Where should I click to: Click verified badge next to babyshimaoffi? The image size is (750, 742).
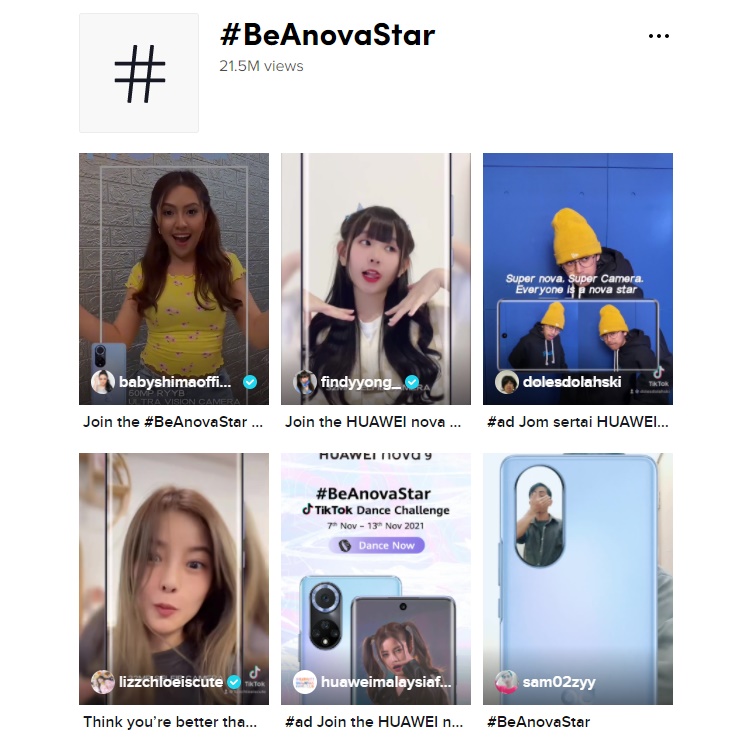(x=250, y=382)
